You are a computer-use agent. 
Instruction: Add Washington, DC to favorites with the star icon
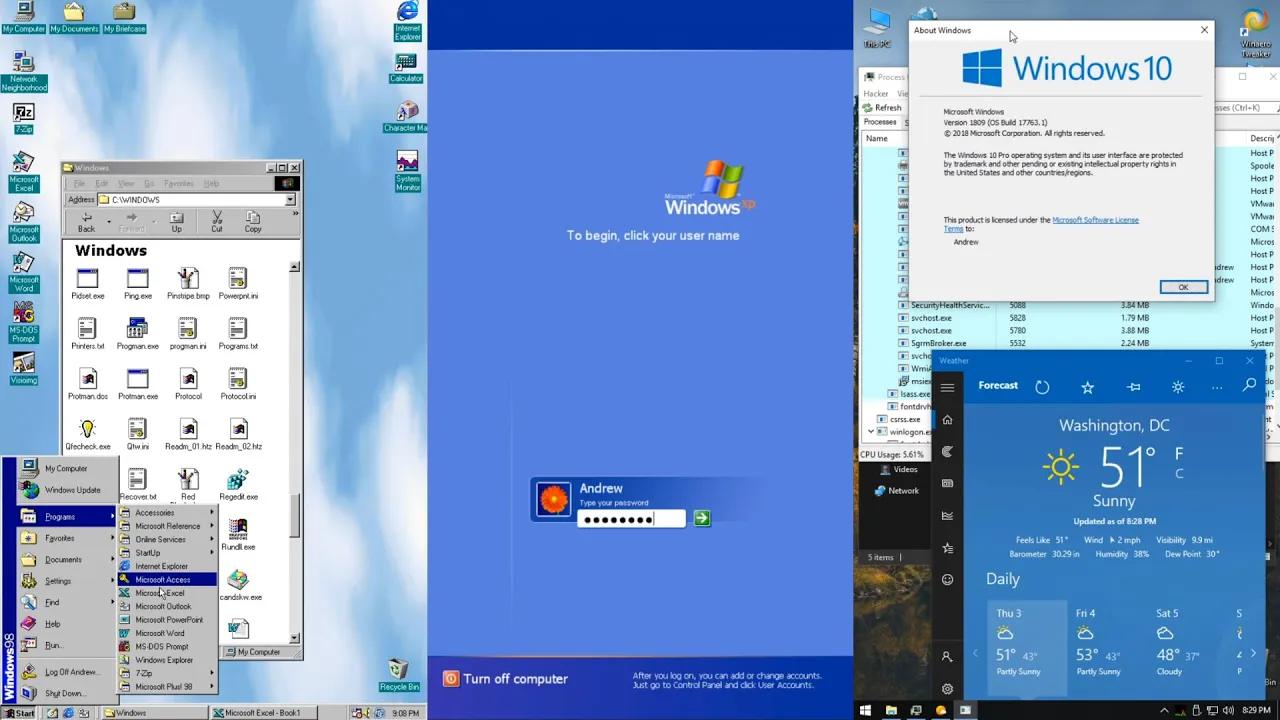(x=1087, y=387)
